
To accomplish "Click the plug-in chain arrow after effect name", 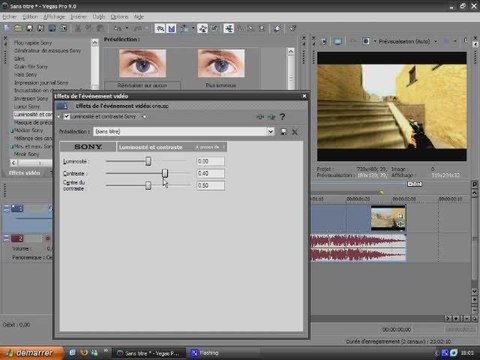I will [x=144, y=117].
